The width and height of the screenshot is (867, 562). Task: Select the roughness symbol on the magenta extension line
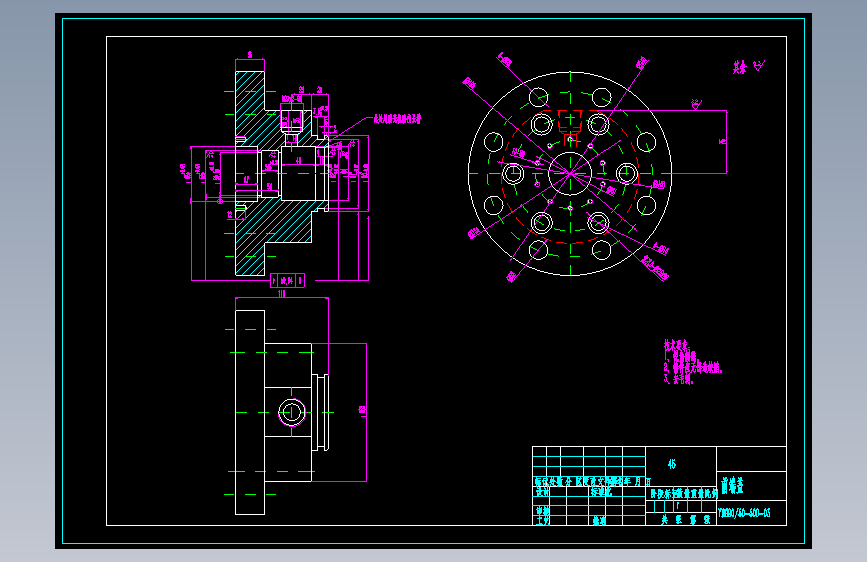coord(696,104)
